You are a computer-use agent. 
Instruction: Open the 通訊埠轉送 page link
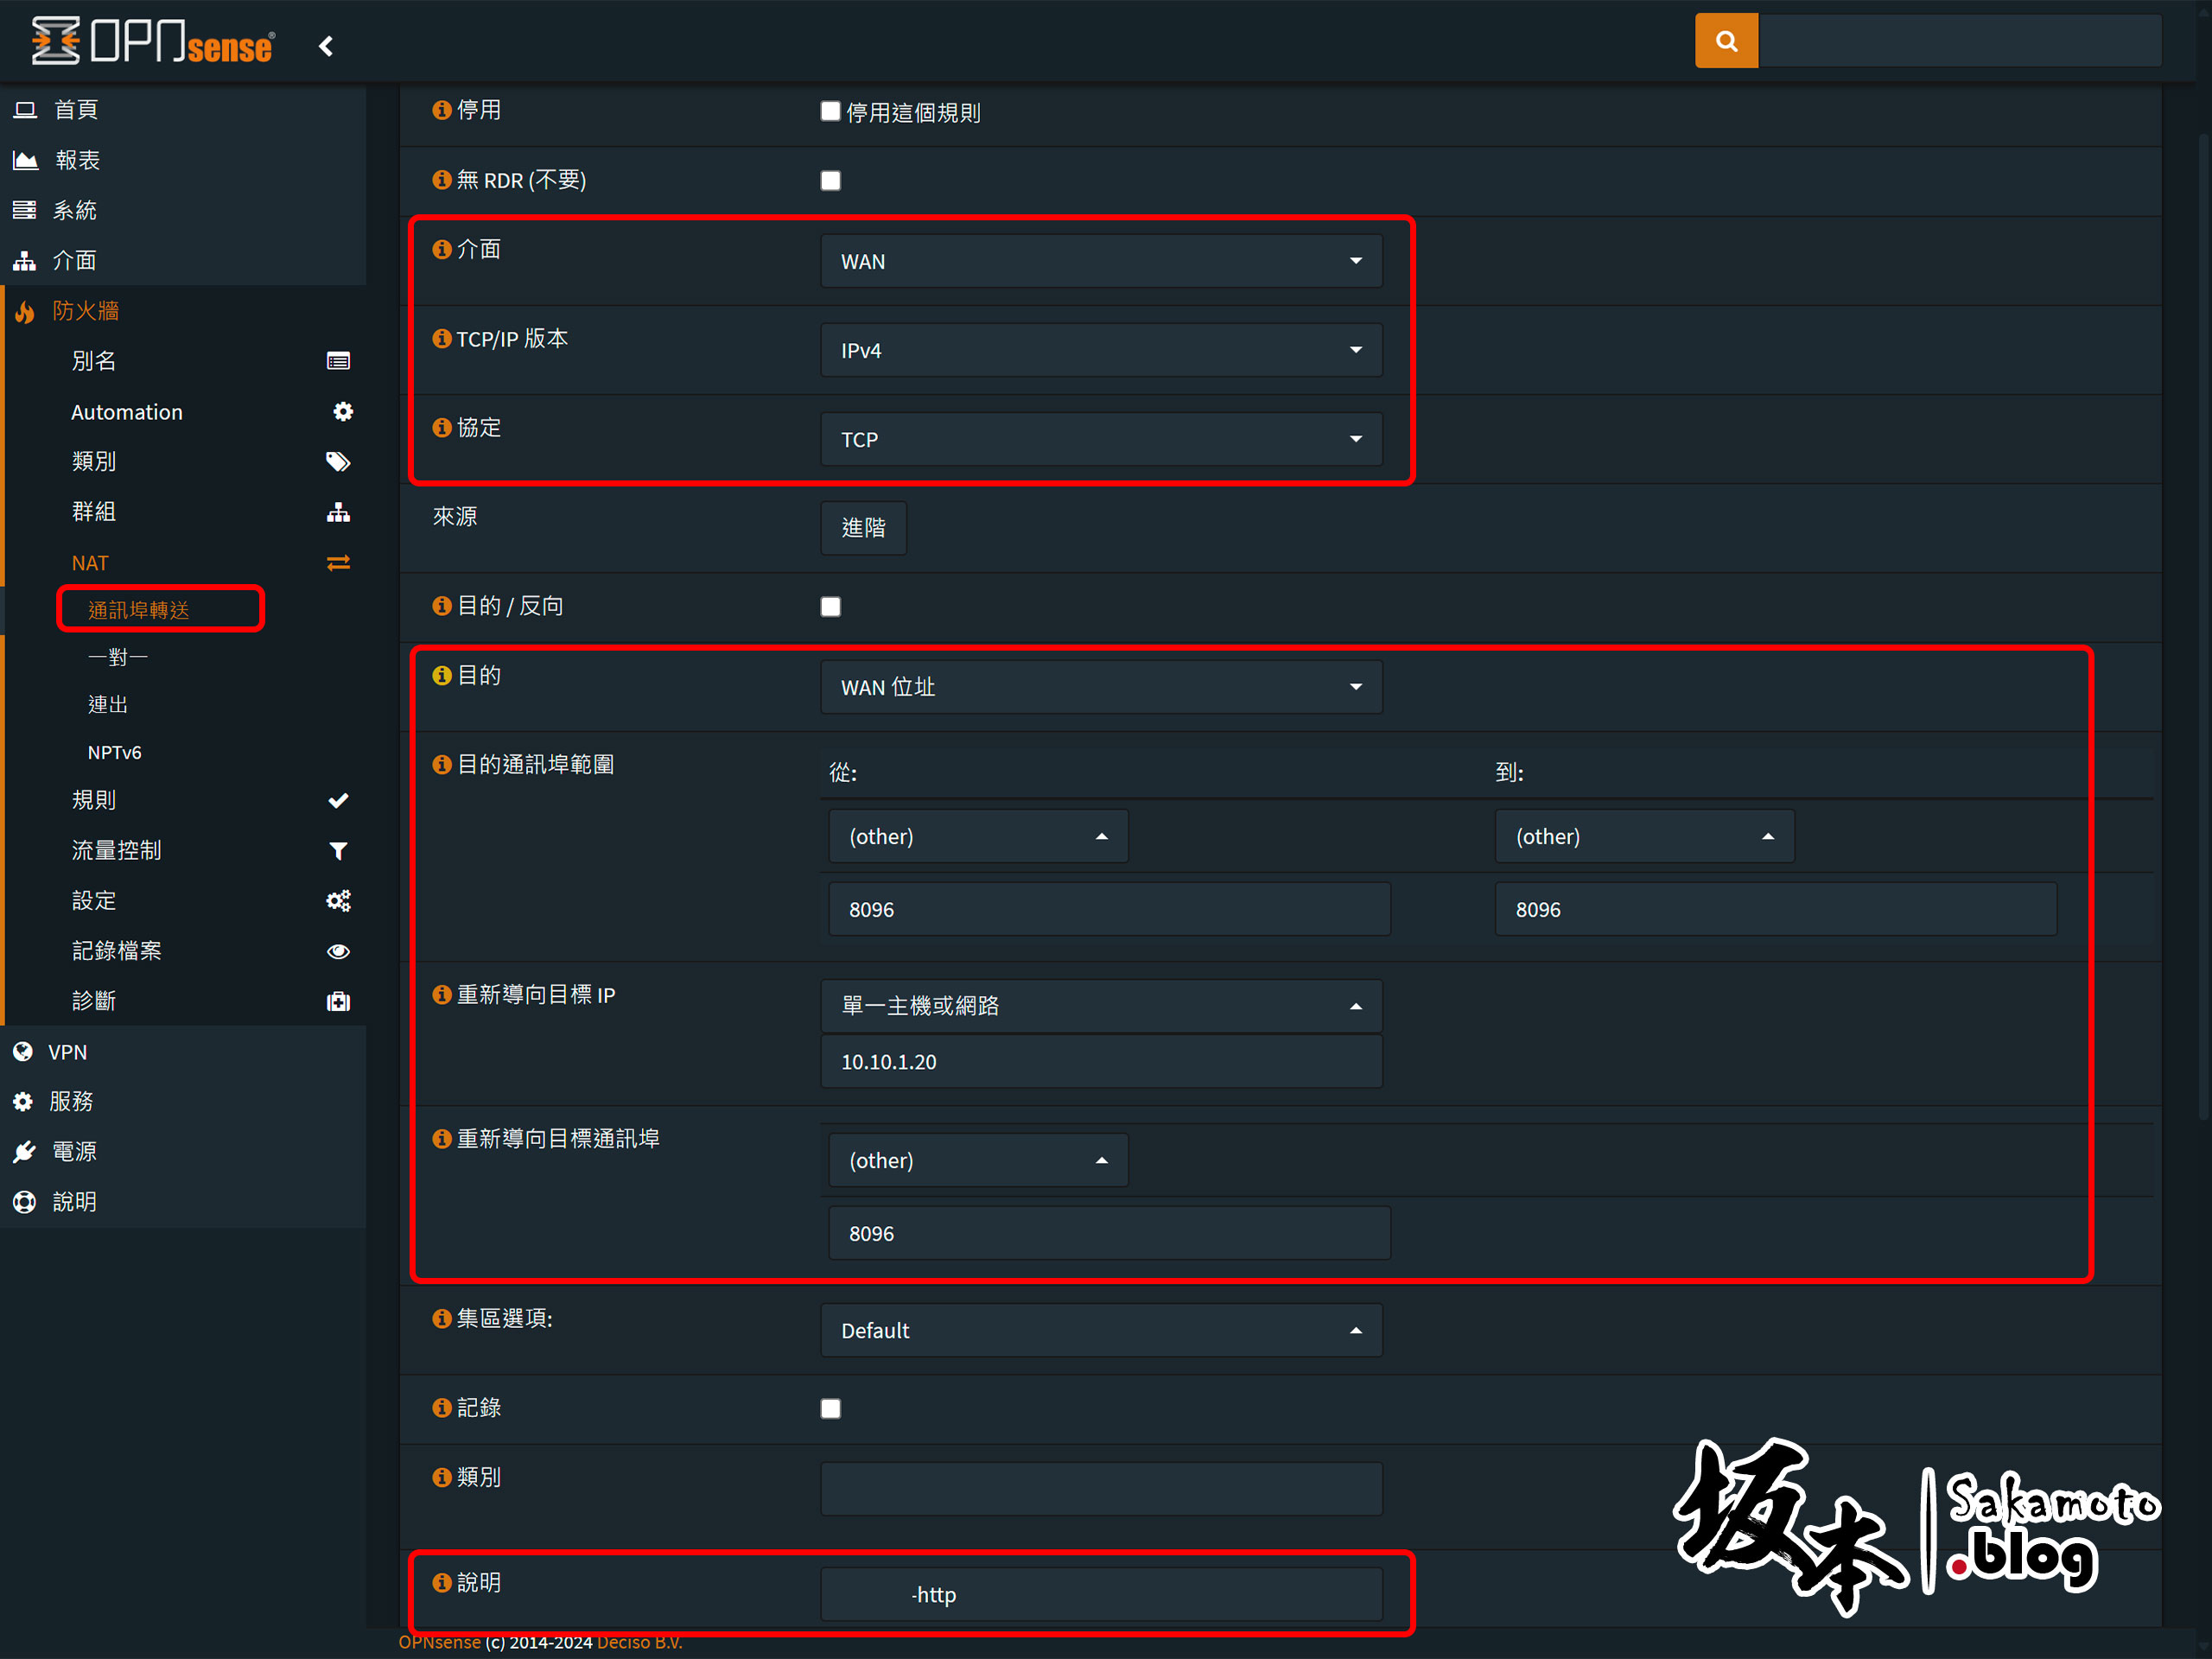pyautogui.click(x=139, y=610)
